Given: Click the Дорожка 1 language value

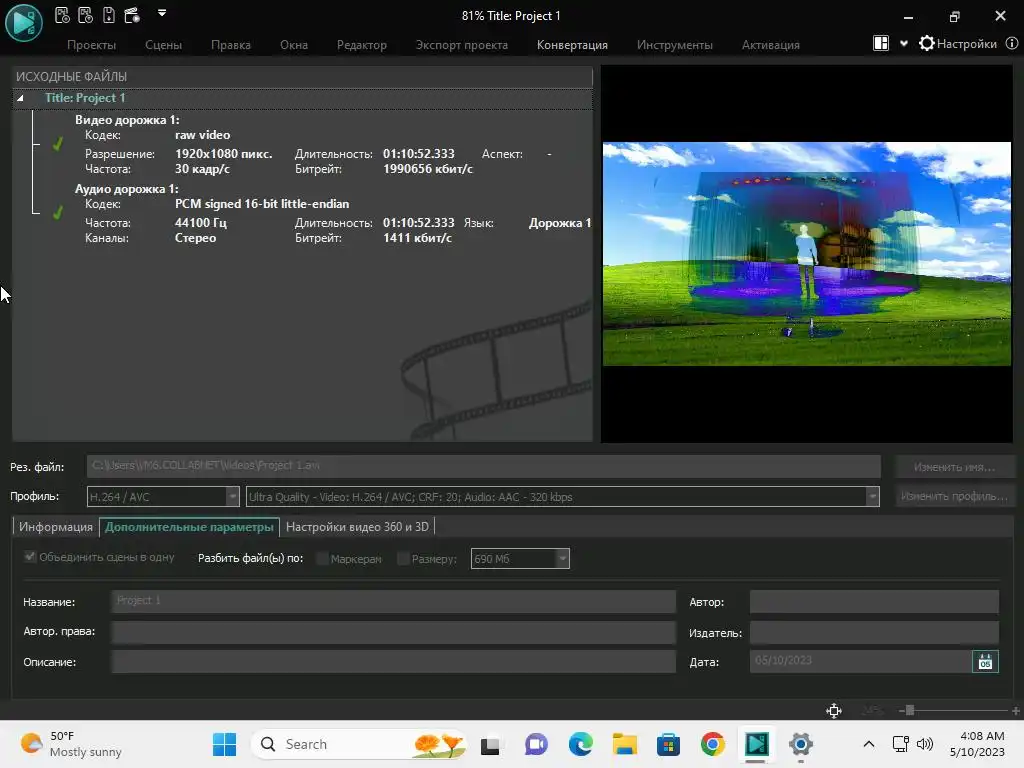Looking at the screenshot, I should (560, 223).
